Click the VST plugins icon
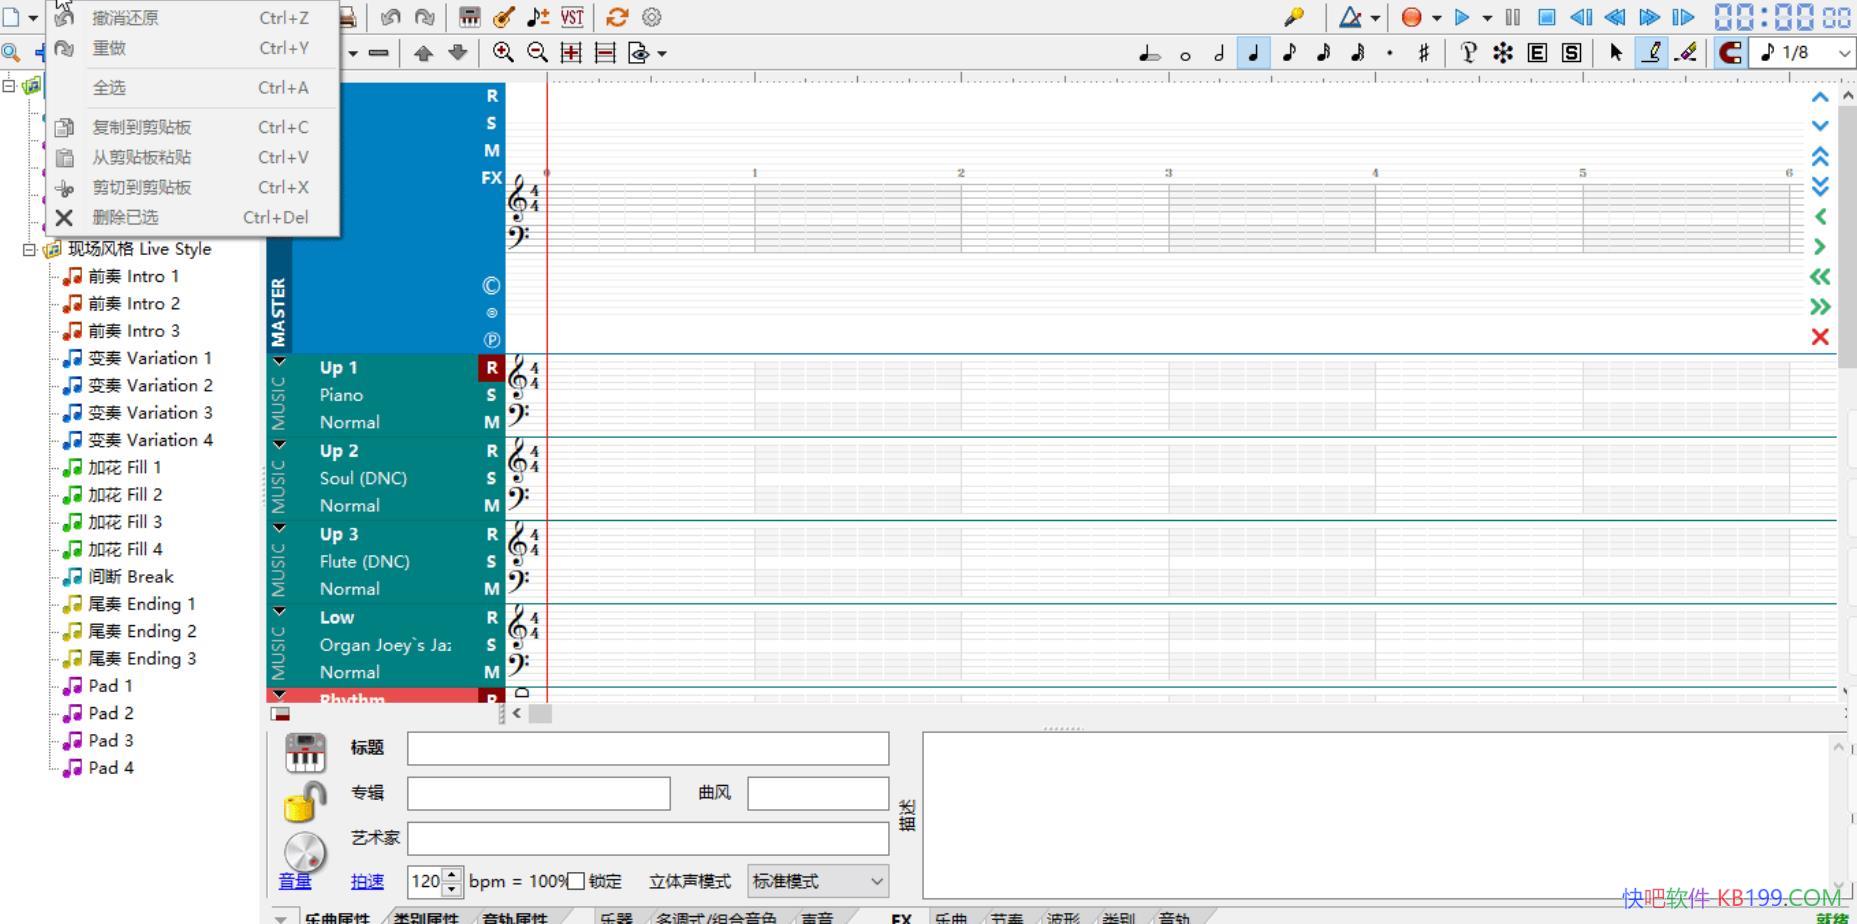The width and height of the screenshot is (1857, 924). [571, 17]
